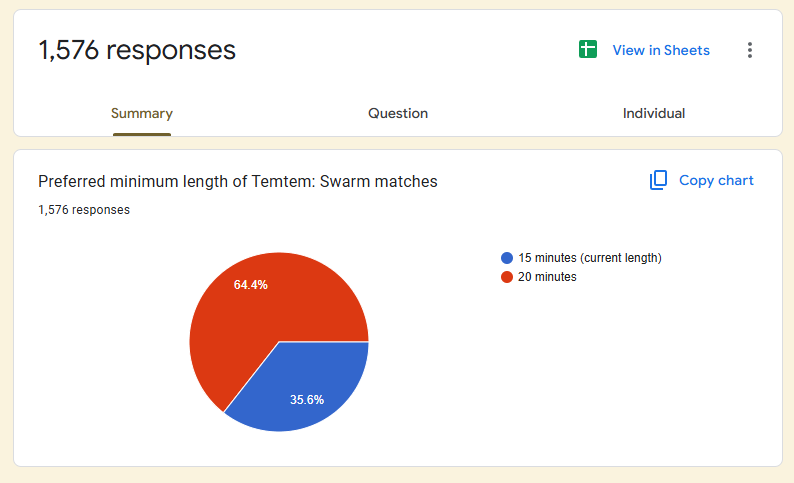Click the View in Sheets link
The image size is (794, 483).
(x=661, y=50)
